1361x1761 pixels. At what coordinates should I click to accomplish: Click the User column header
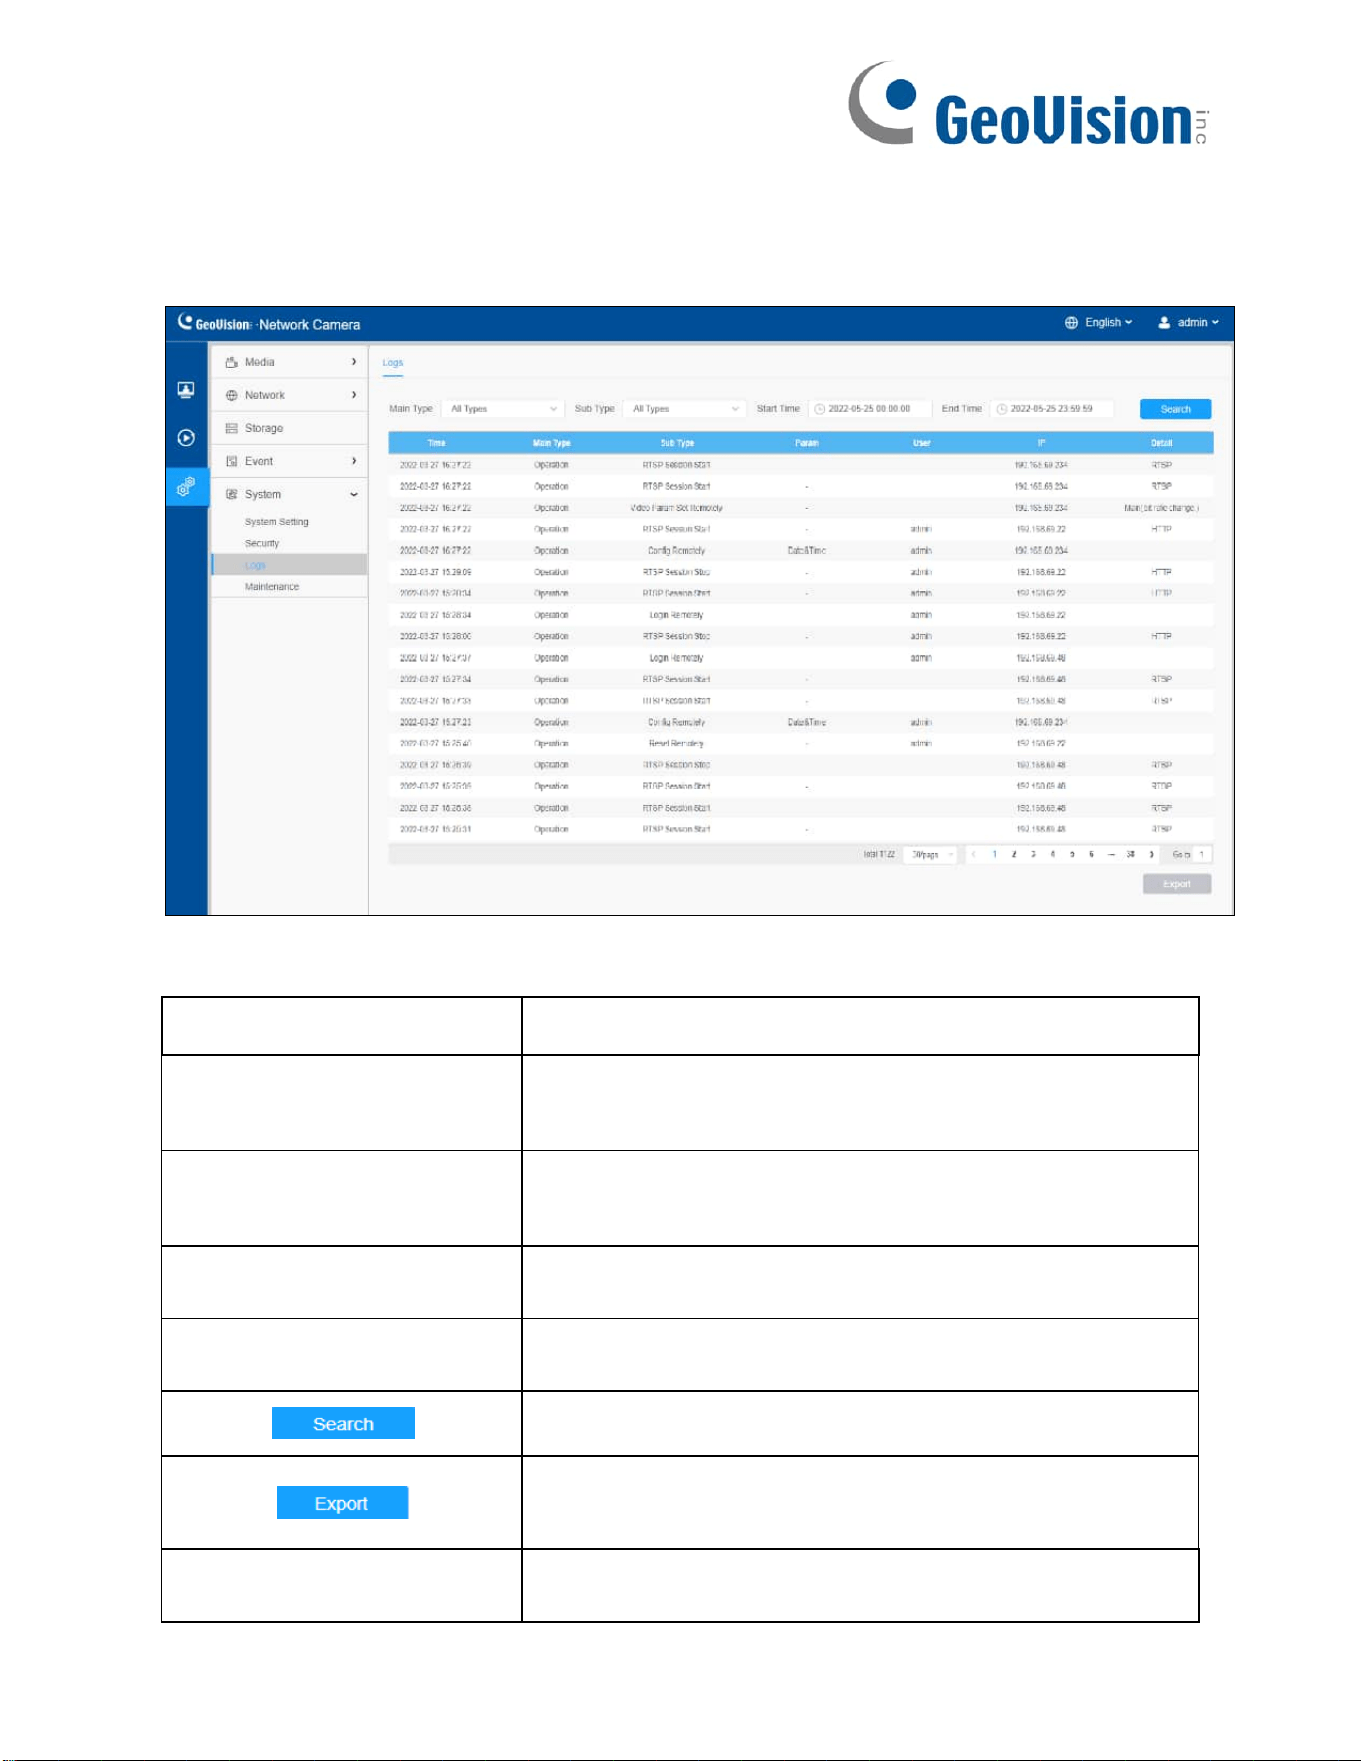pos(922,443)
